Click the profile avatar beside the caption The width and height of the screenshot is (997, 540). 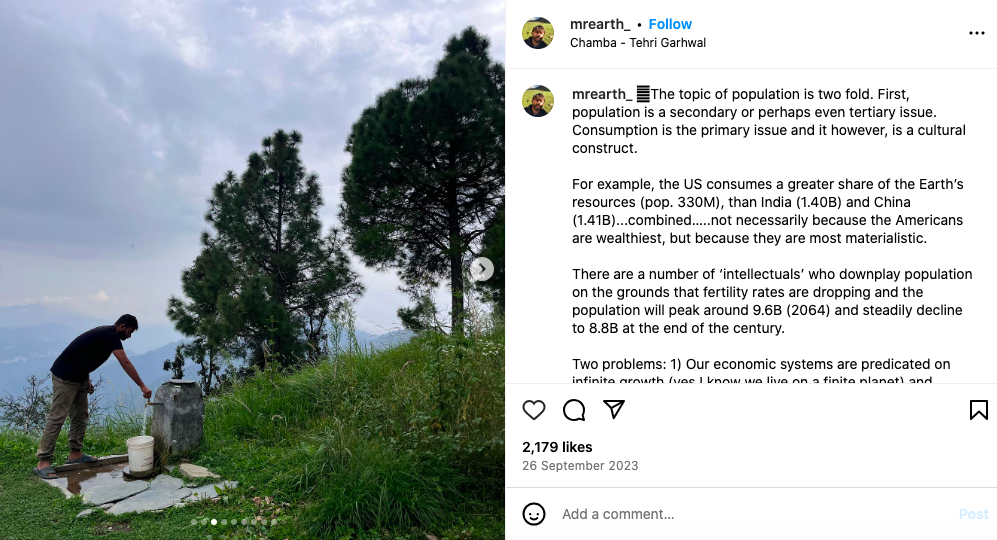pyautogui.click(x=538, y=101)
